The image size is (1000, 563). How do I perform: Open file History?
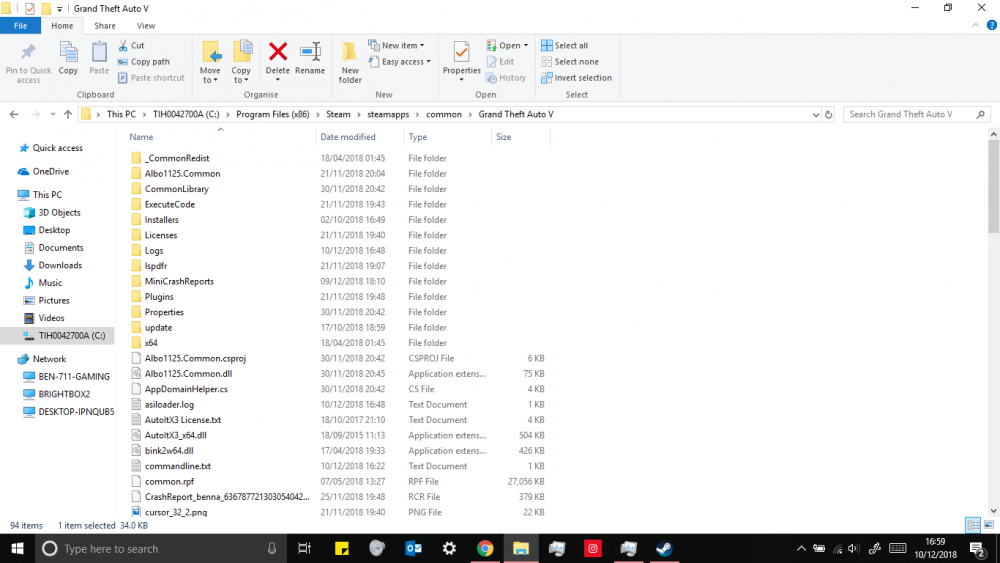506,78
